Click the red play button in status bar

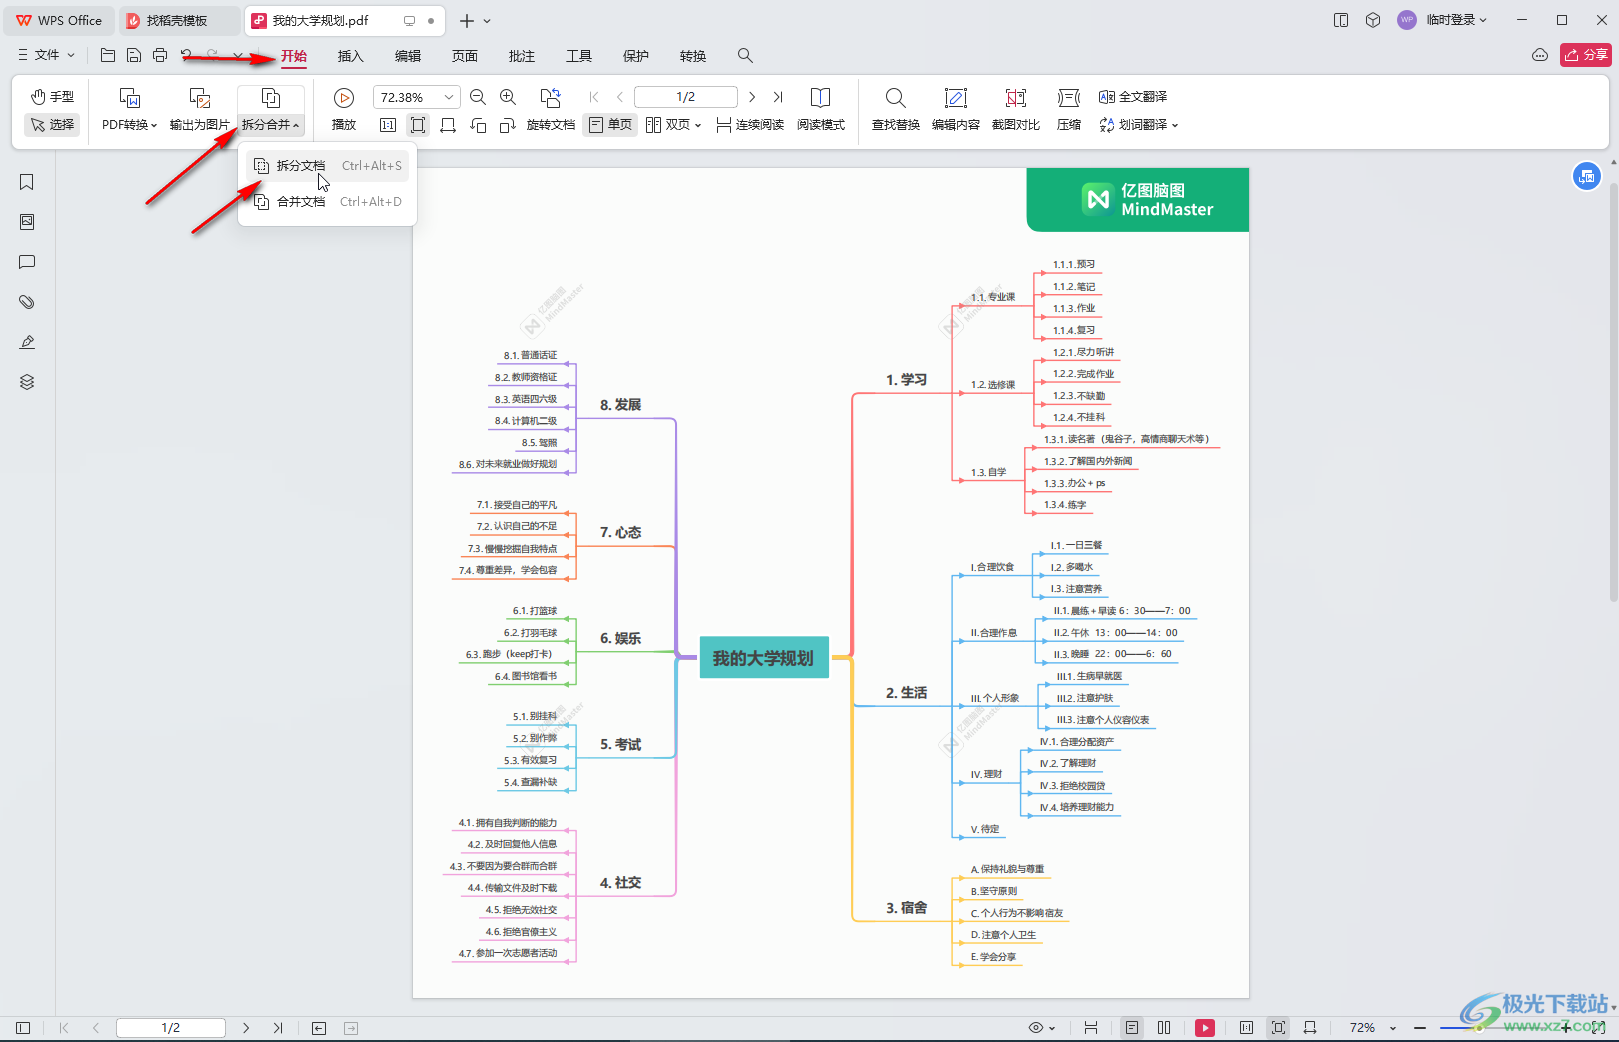click(1205, 1027)
